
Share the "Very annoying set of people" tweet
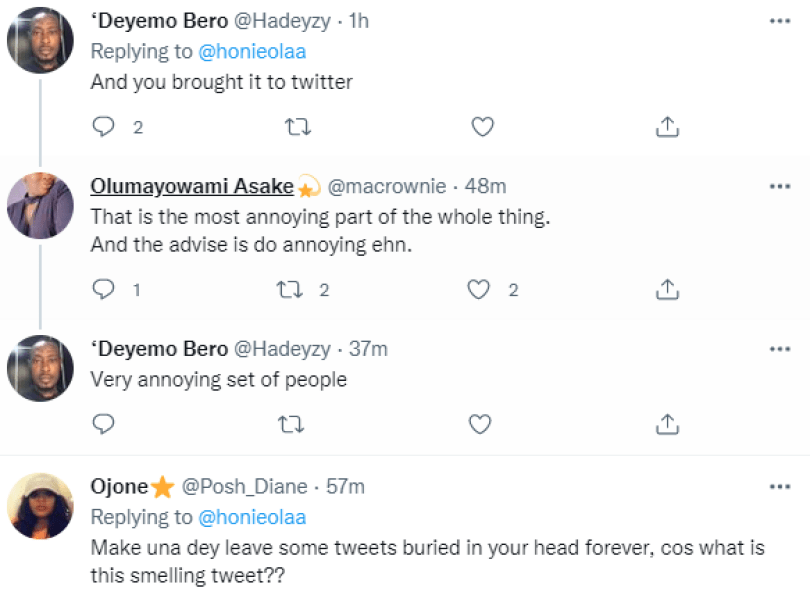[x=668, y=424]
